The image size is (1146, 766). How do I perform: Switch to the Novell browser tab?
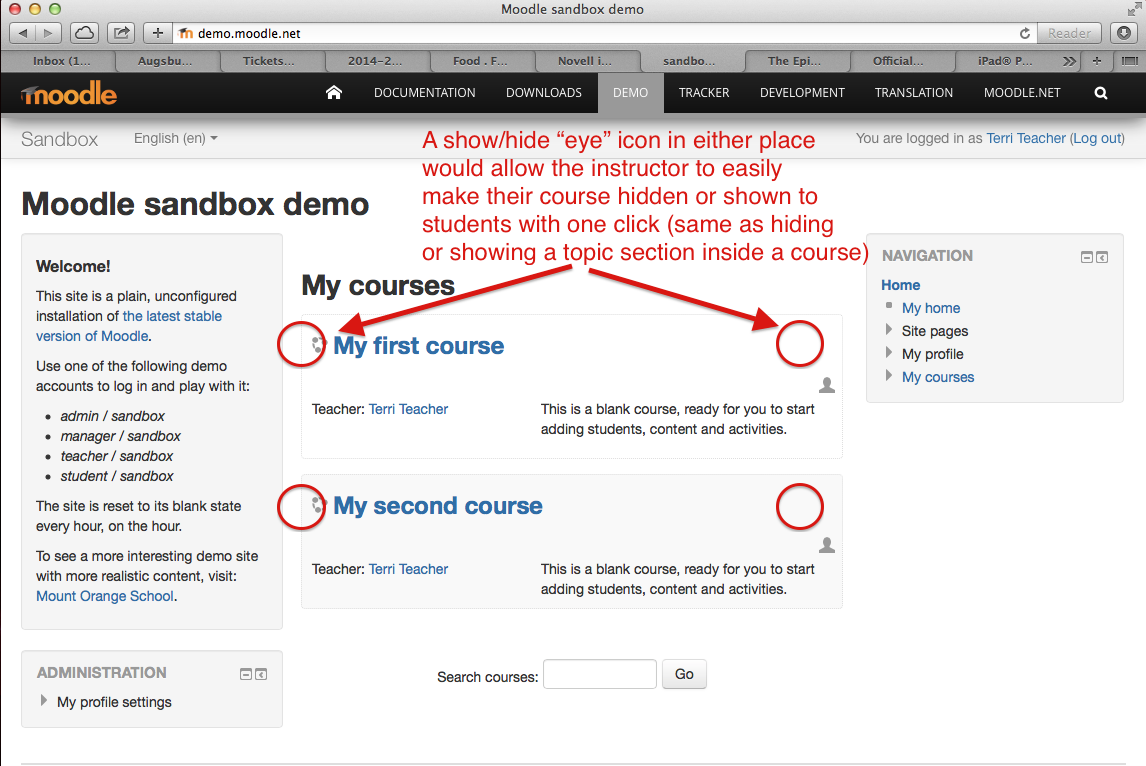584,61
